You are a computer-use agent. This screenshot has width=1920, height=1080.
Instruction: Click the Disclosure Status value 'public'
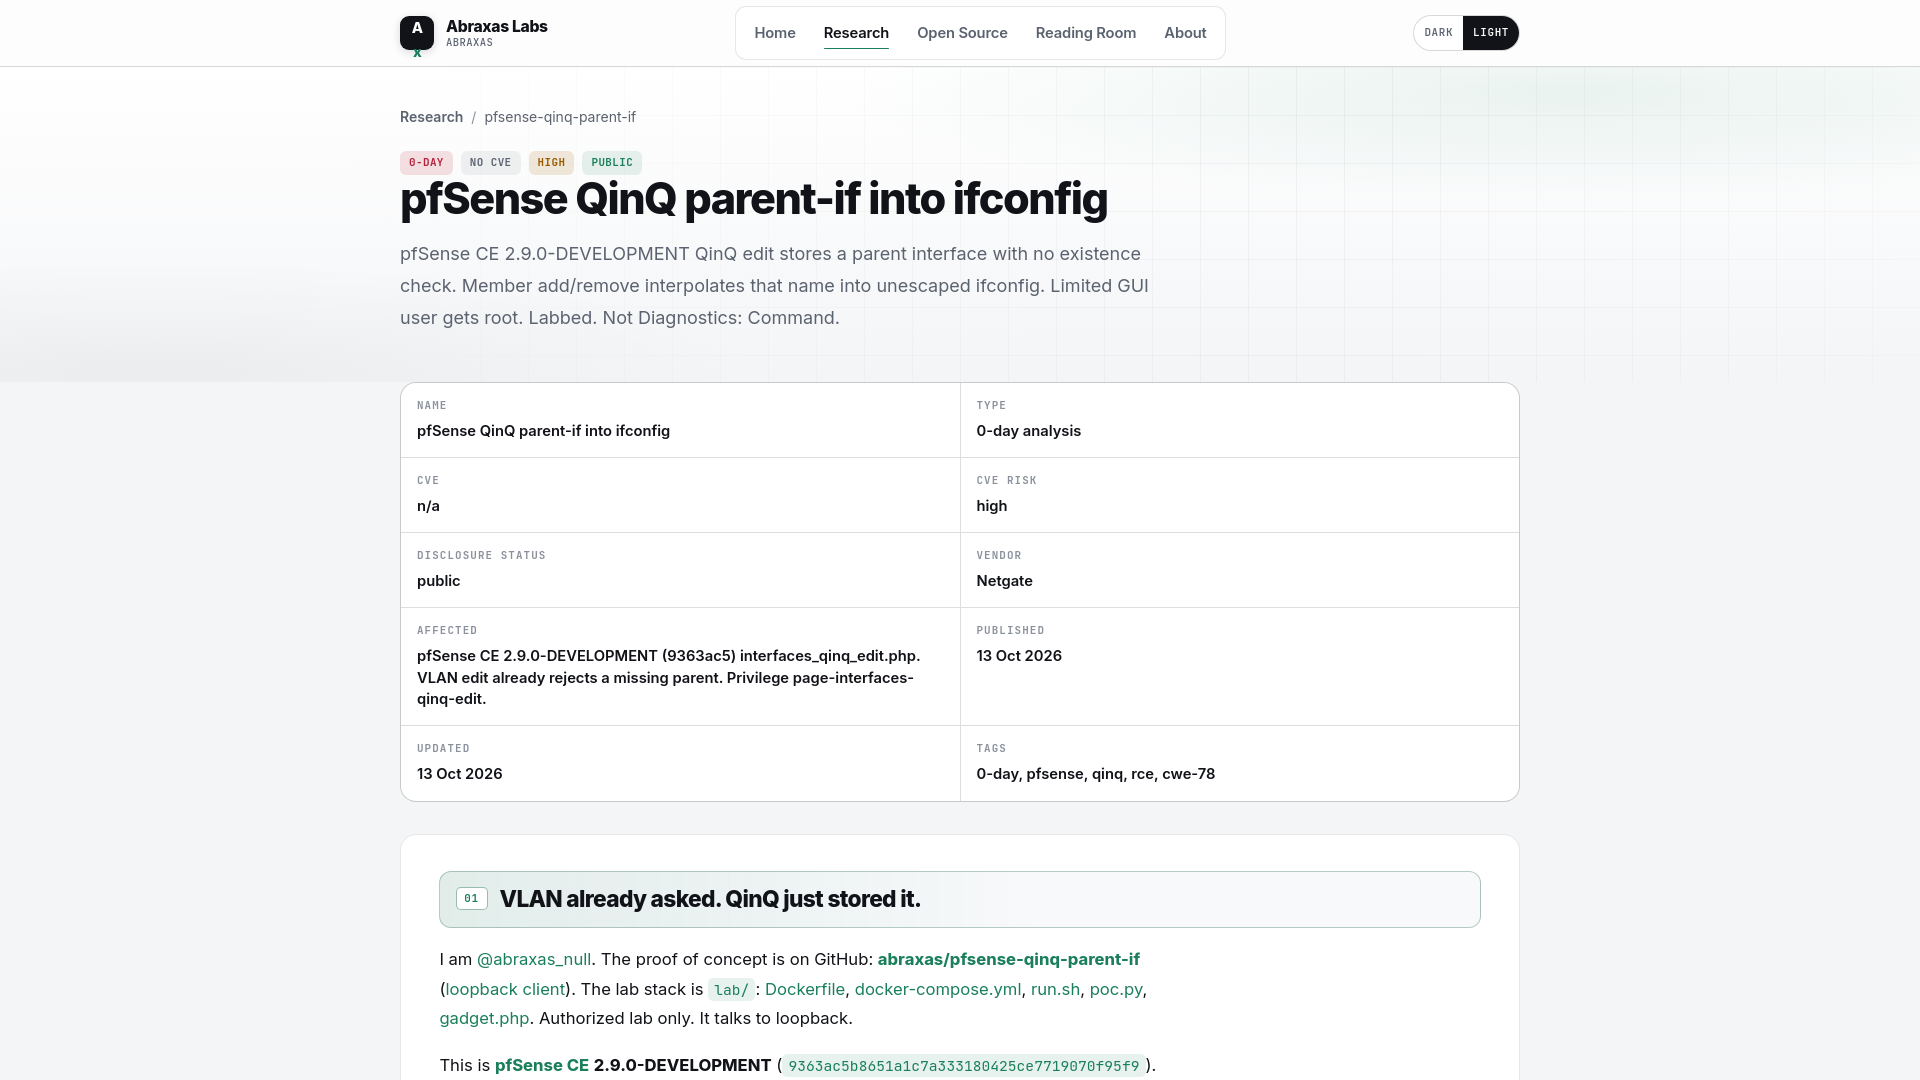point(438,581)
